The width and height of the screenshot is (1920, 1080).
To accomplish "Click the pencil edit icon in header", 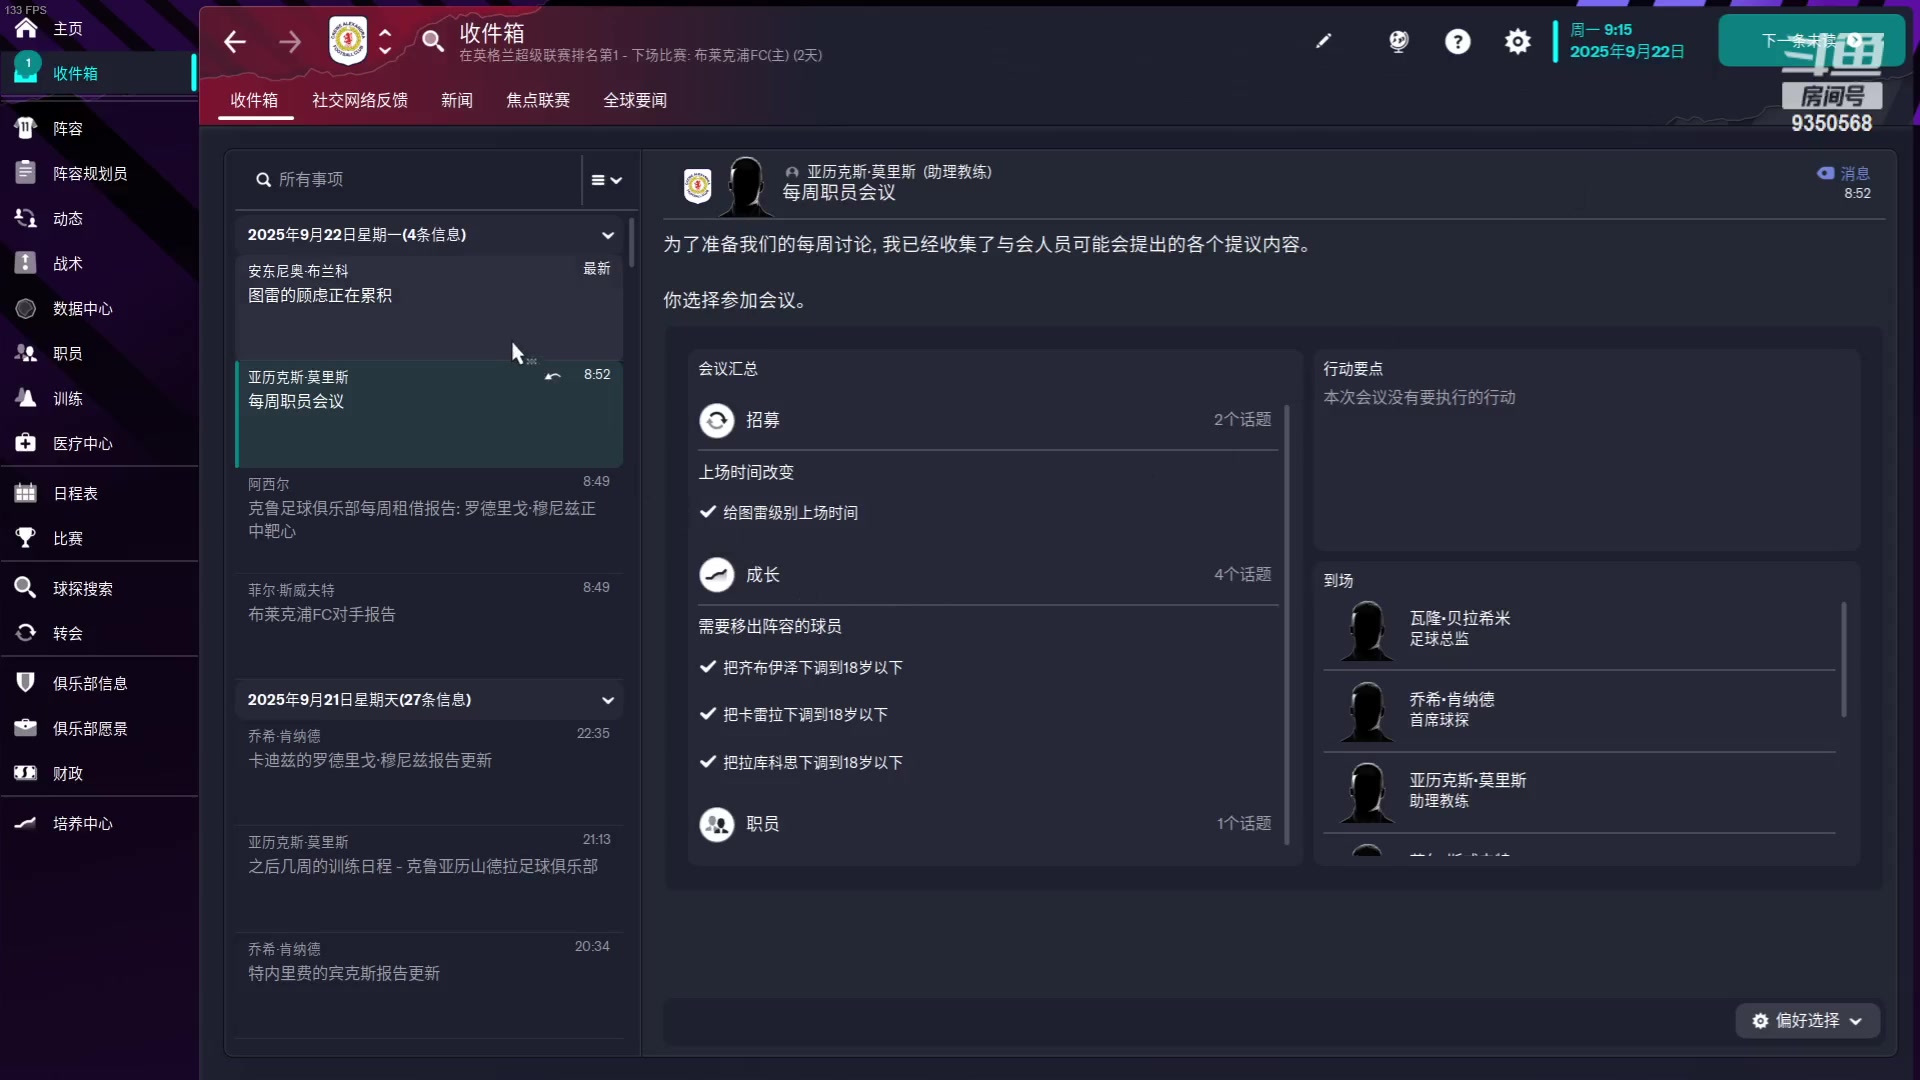I will [1323, 41].
